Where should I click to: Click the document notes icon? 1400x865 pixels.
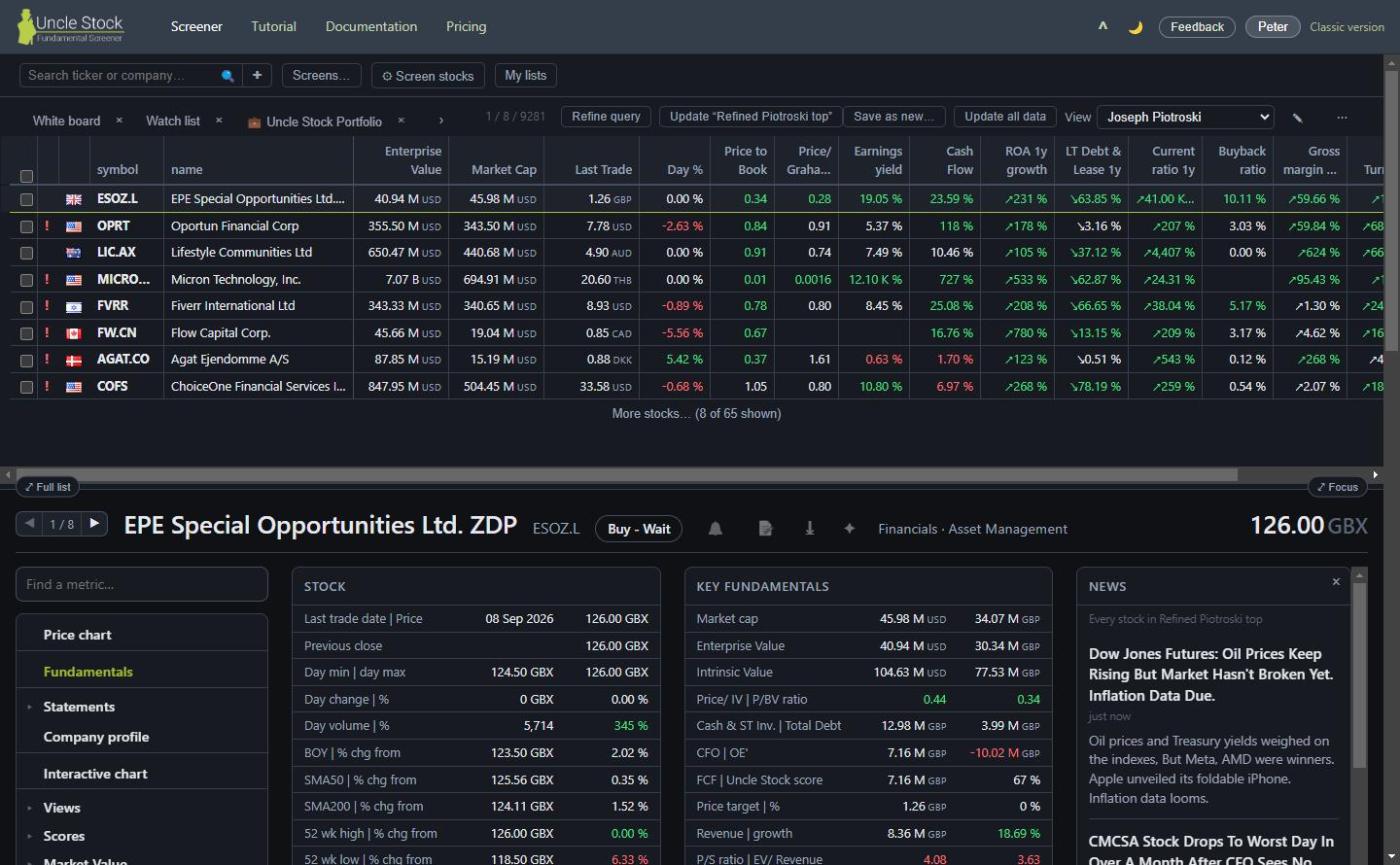tap(765, 529)
